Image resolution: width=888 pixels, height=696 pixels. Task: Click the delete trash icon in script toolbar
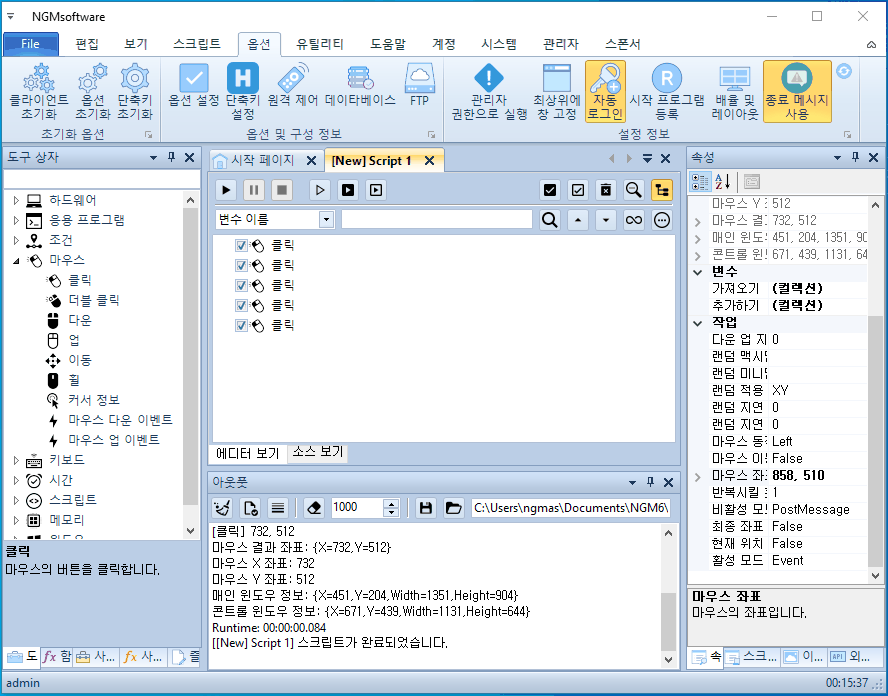coord(605,190)
